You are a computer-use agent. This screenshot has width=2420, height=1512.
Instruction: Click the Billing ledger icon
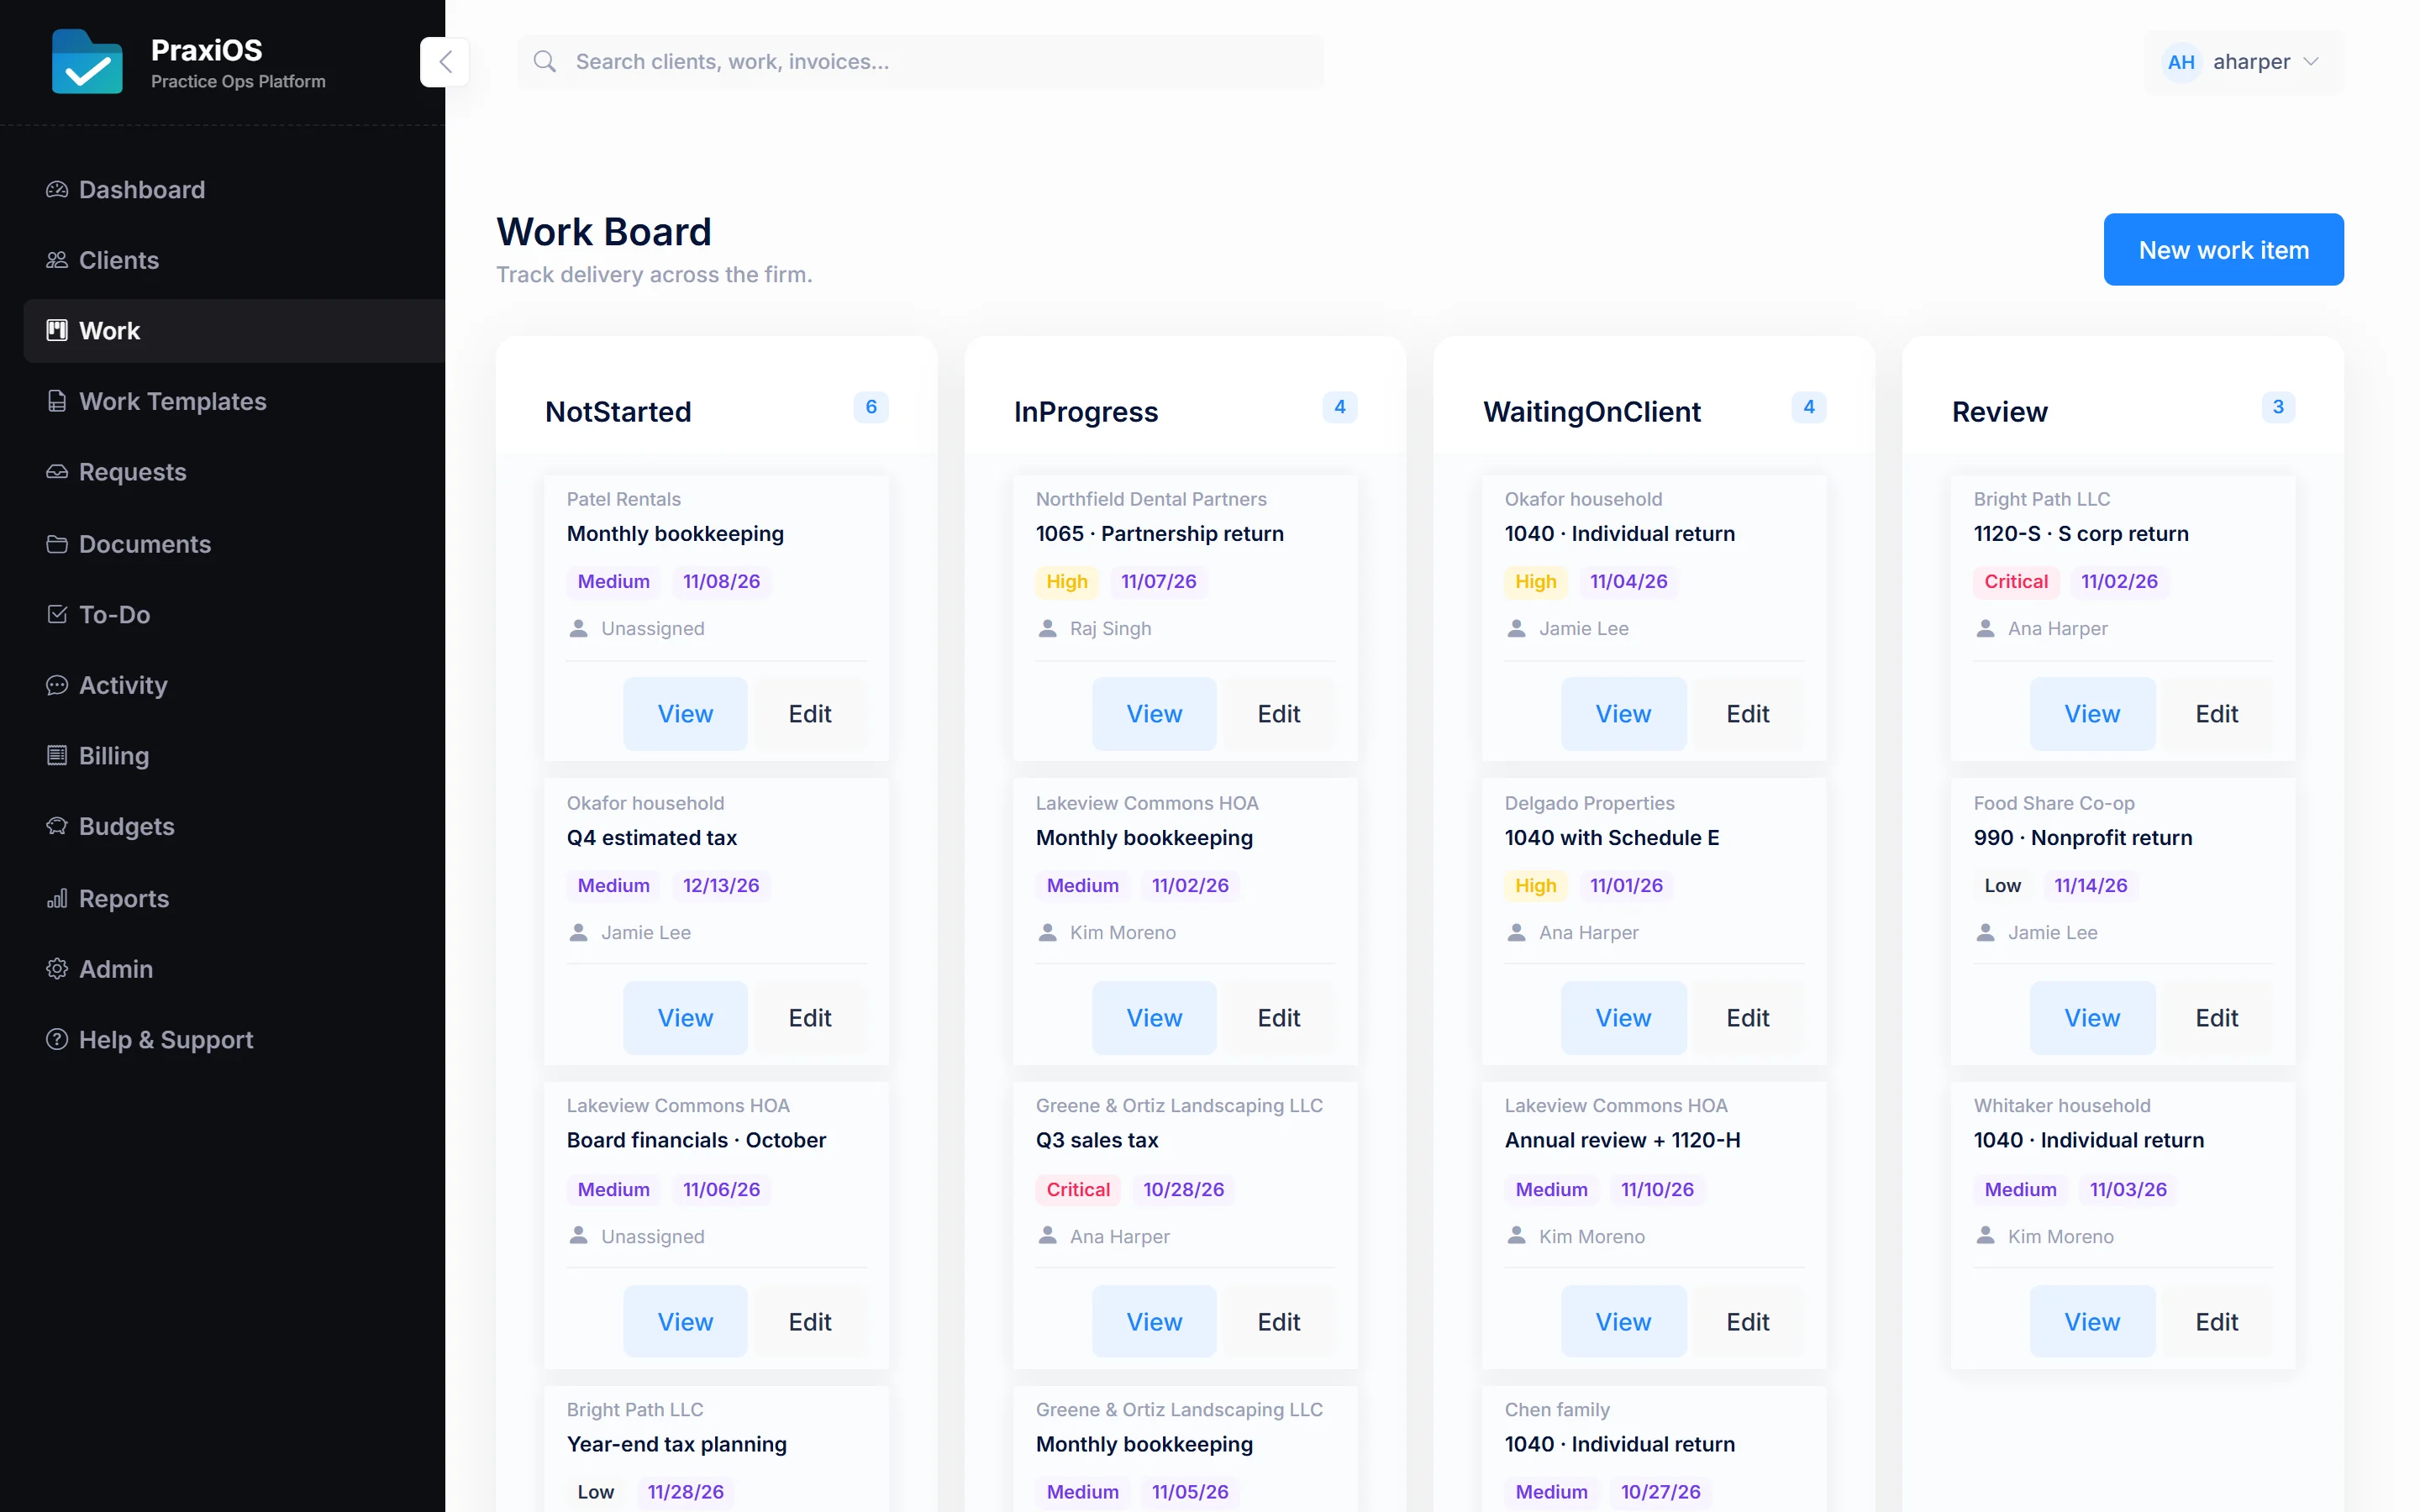point(57,755)
